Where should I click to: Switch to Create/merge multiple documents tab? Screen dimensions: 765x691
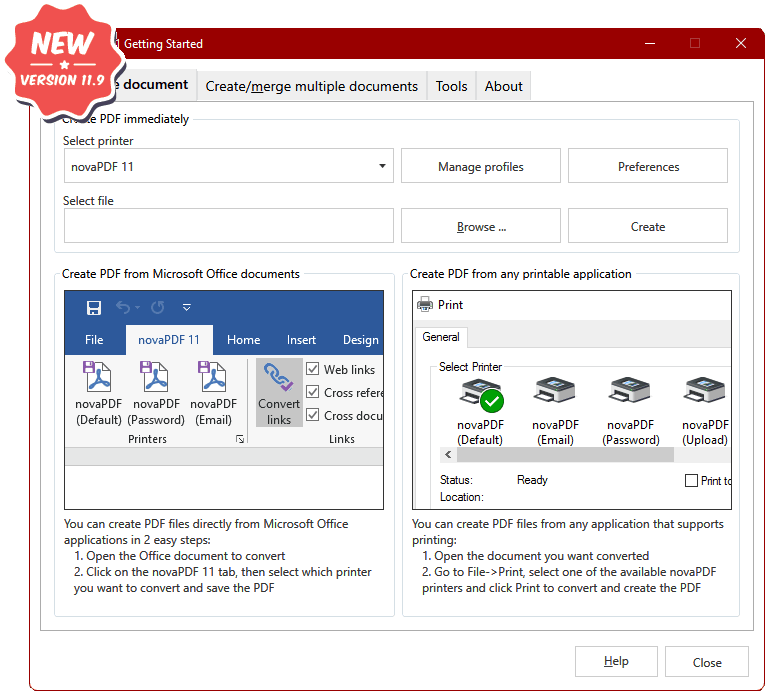(x=311, y=86)
